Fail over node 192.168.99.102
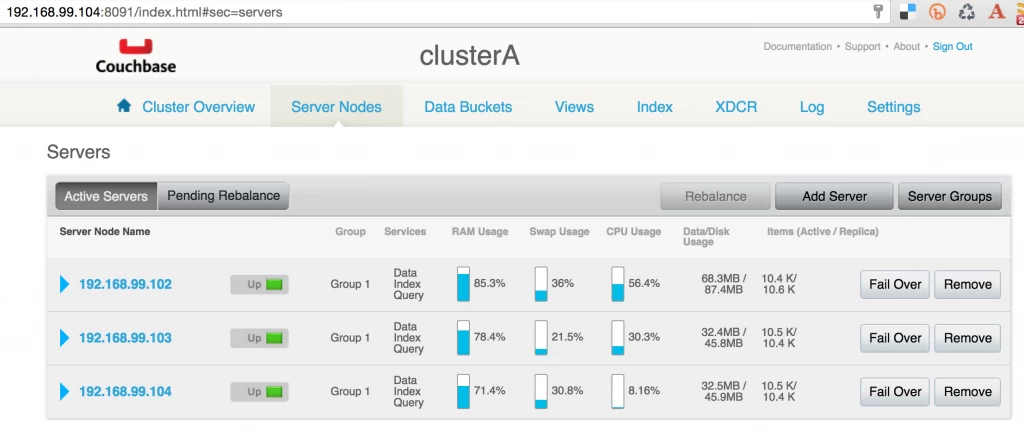Screen dimensions: 1024x435 [895, 284]
